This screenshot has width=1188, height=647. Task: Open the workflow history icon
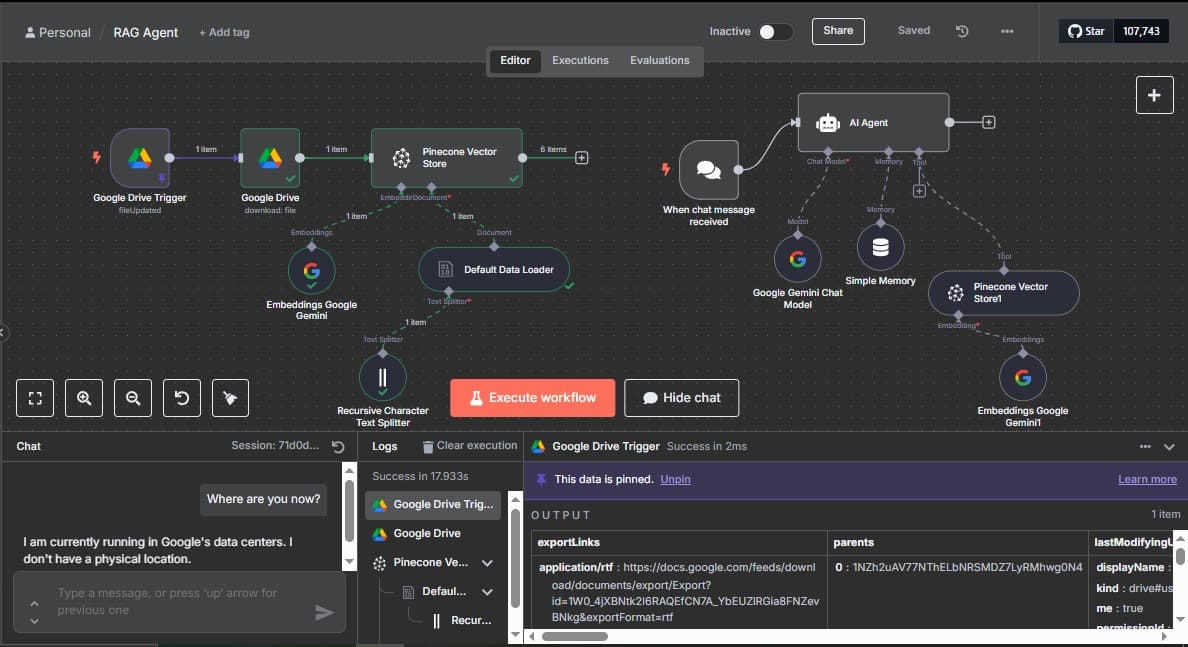click(962, 31)
